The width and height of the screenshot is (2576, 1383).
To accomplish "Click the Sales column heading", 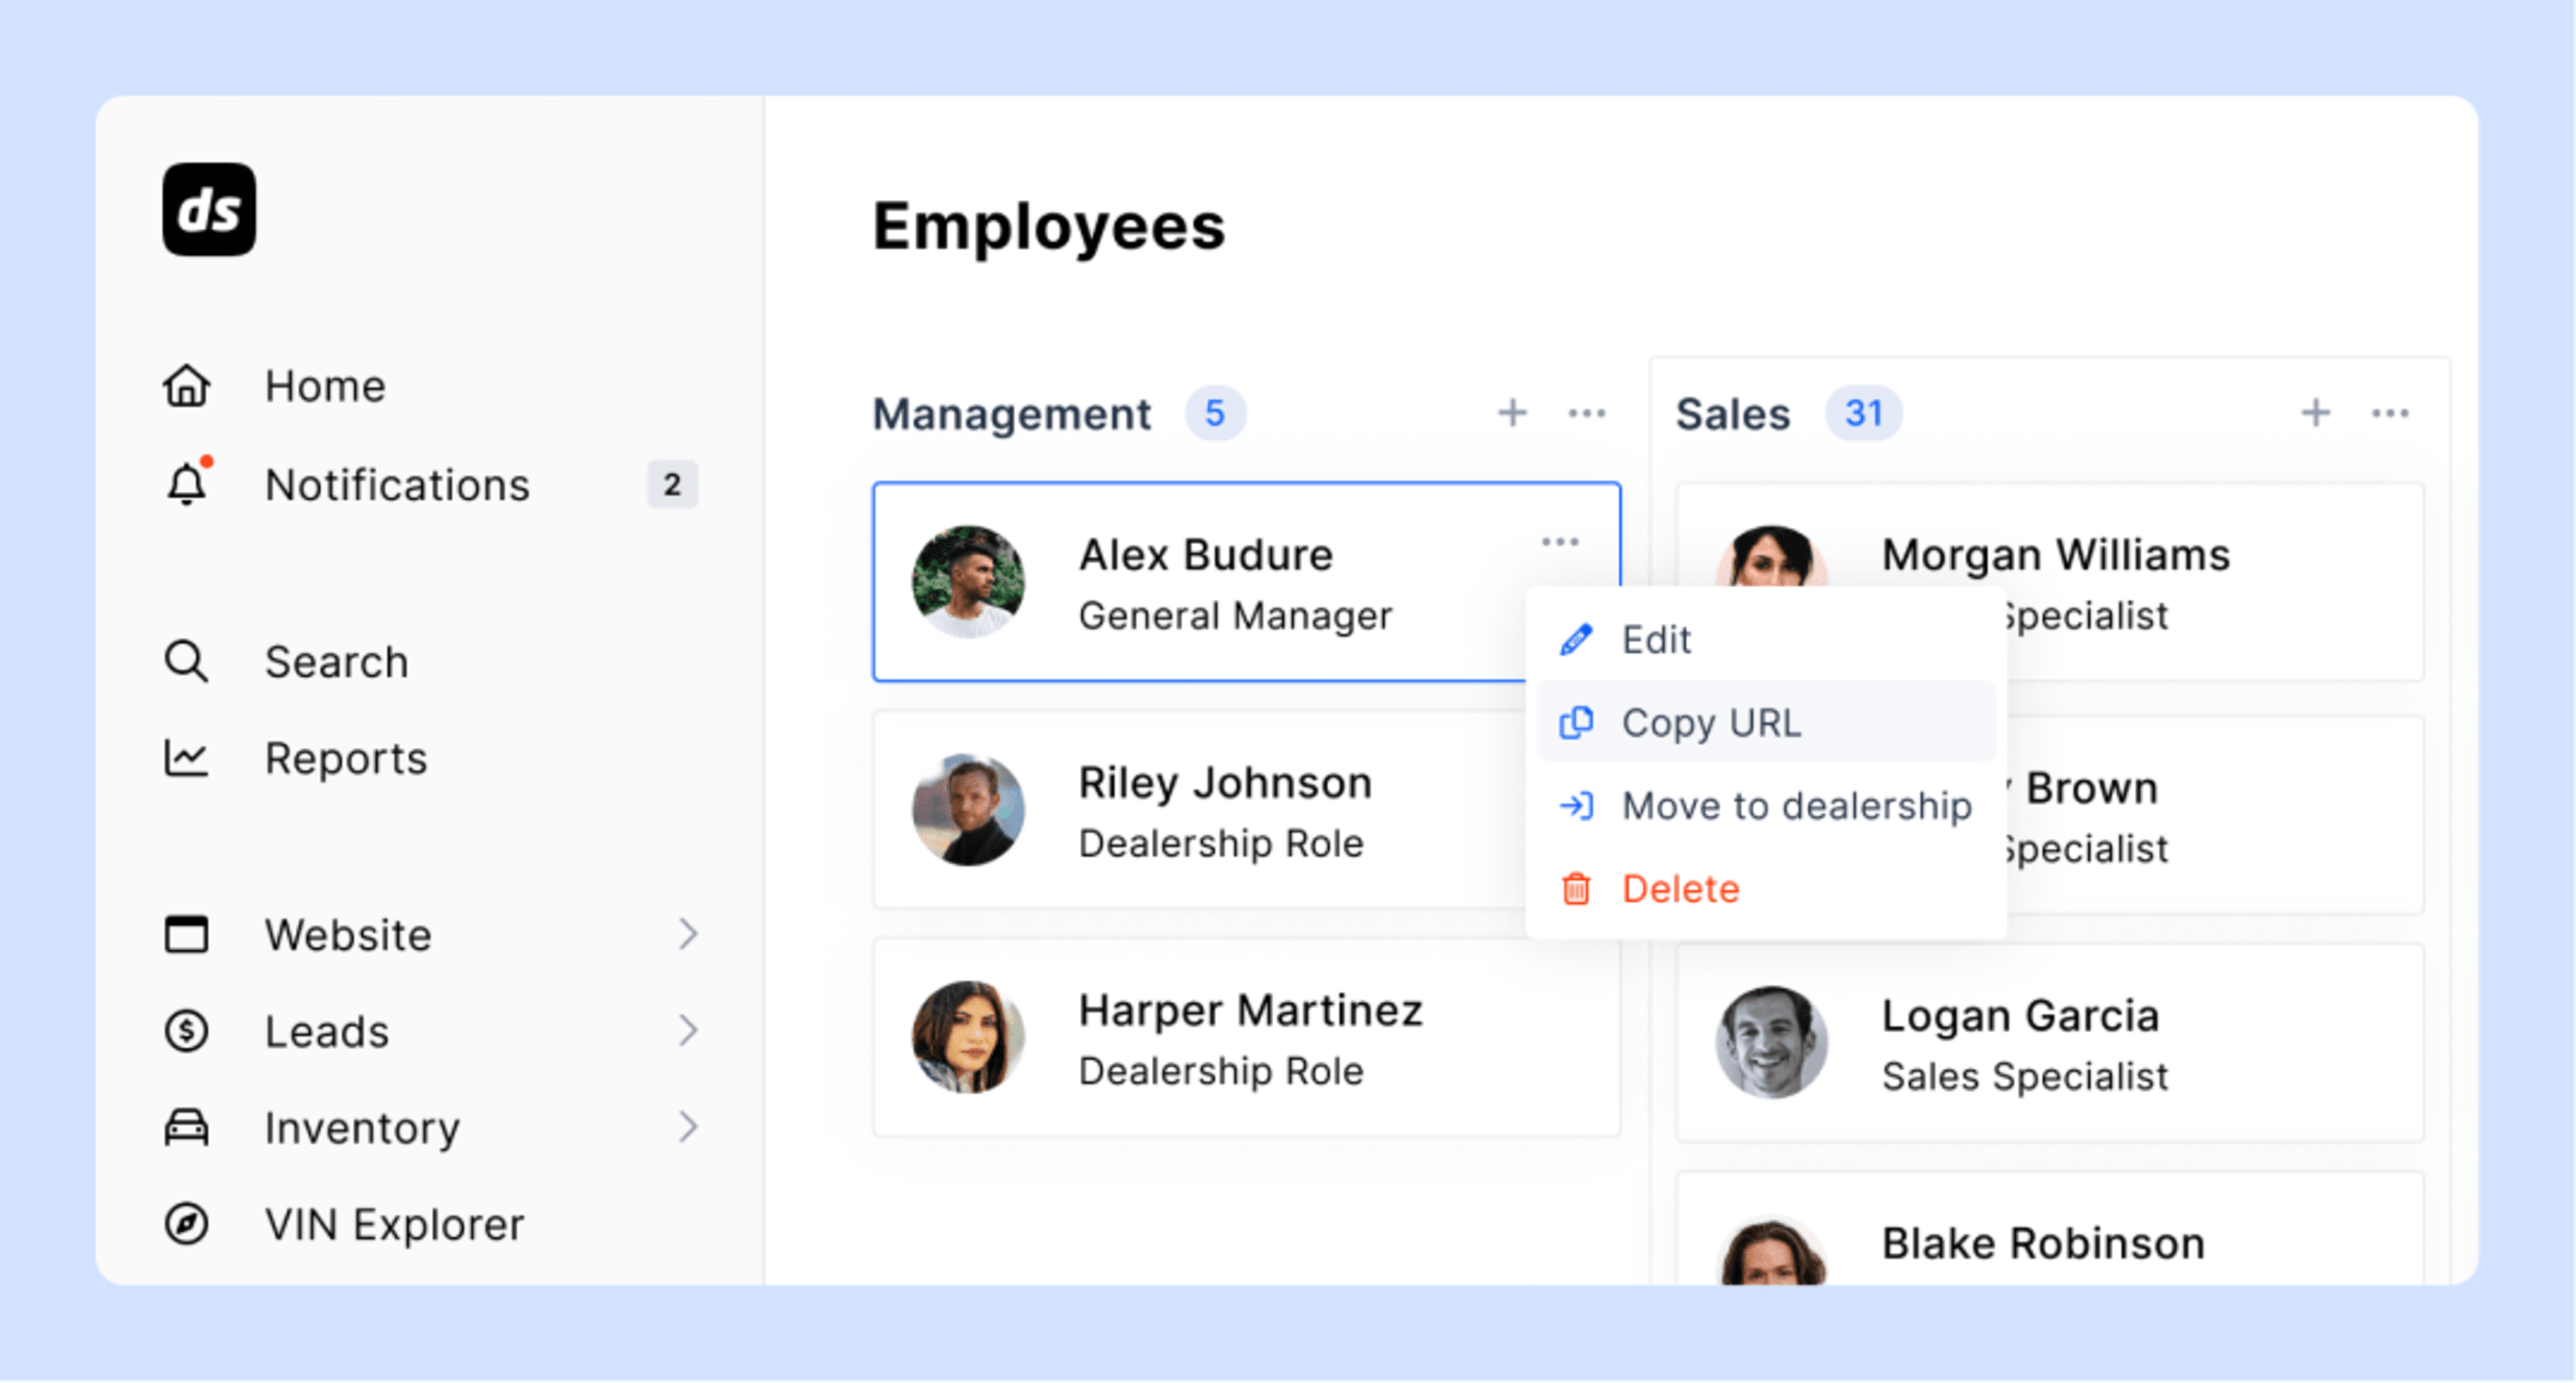I will click(1732, 414).
